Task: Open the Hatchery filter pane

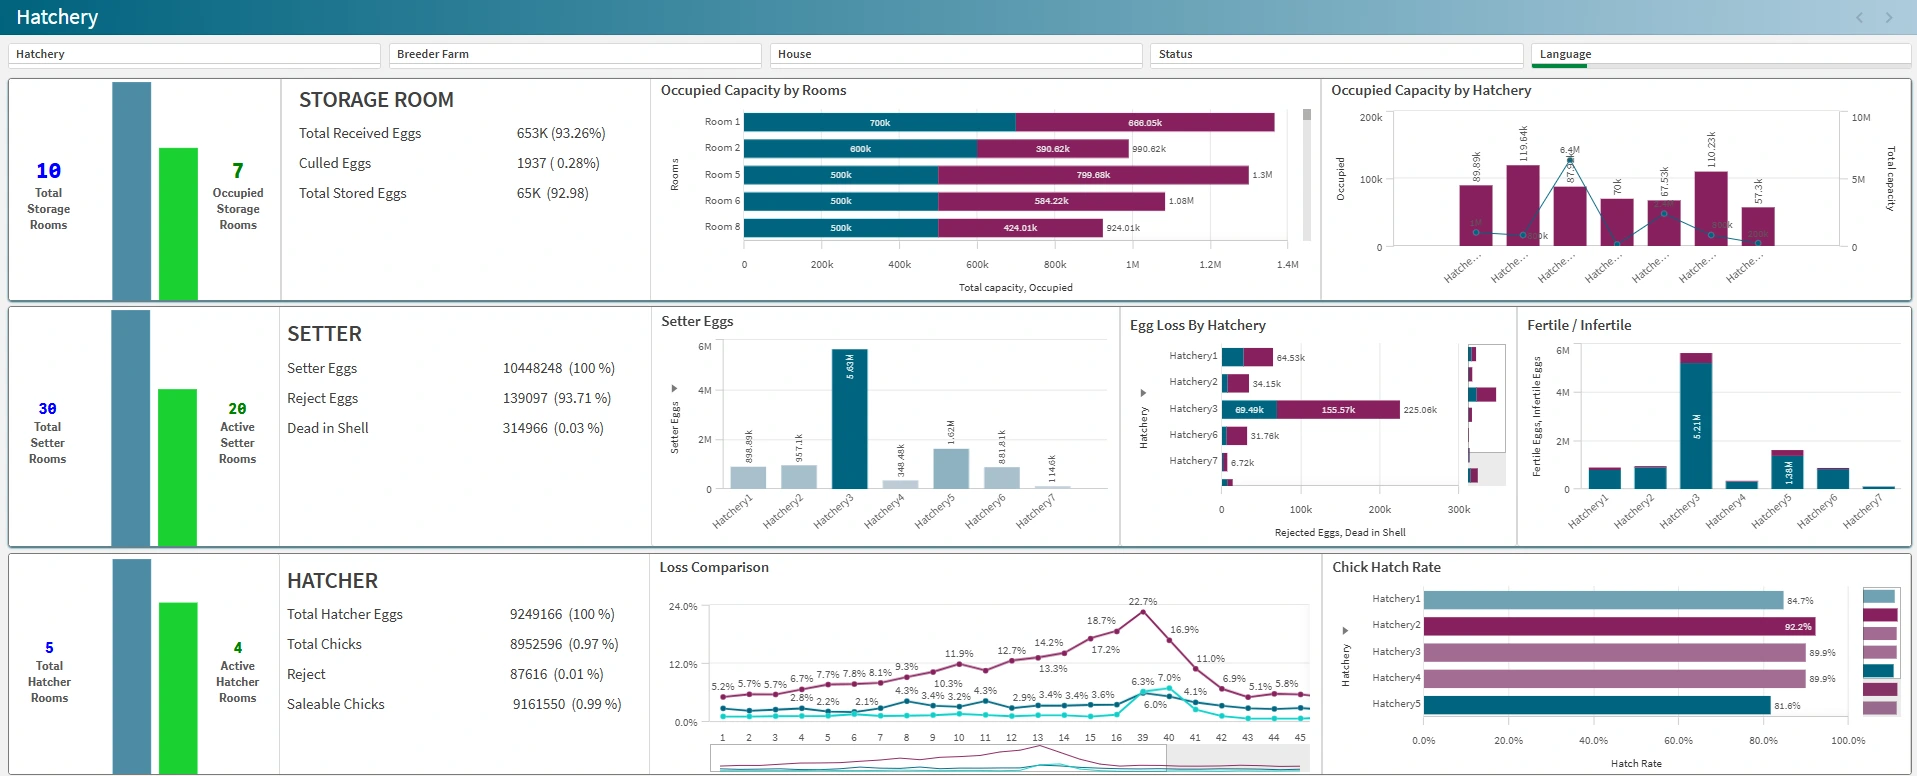Action: (x=194, y=54)
